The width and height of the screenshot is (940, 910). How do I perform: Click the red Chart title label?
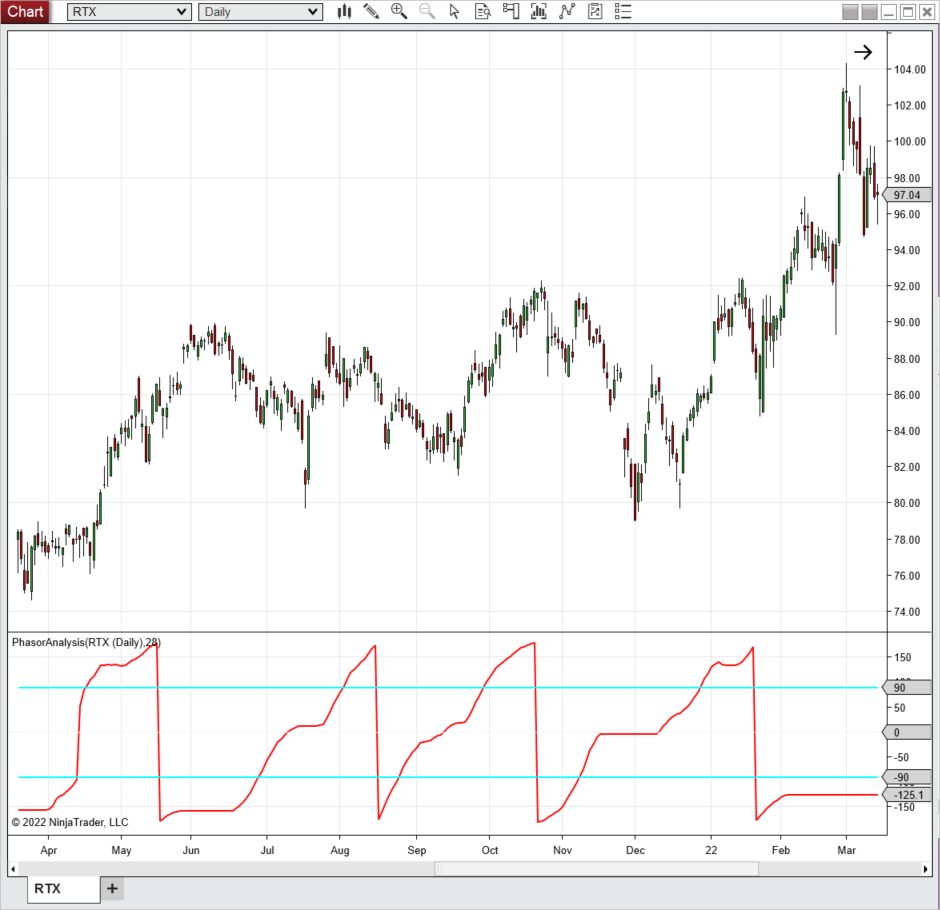25,12
